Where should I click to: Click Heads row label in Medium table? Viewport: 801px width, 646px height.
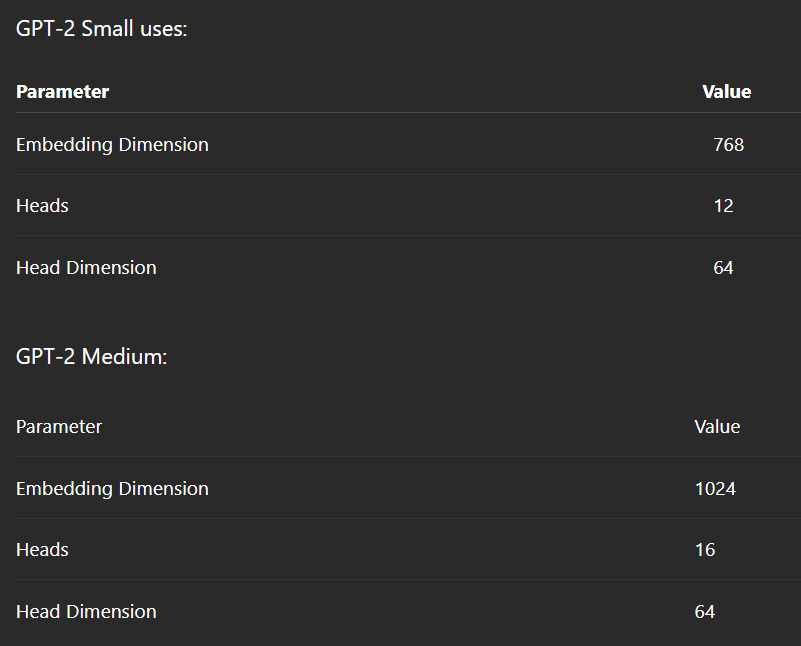coord(42,550)
